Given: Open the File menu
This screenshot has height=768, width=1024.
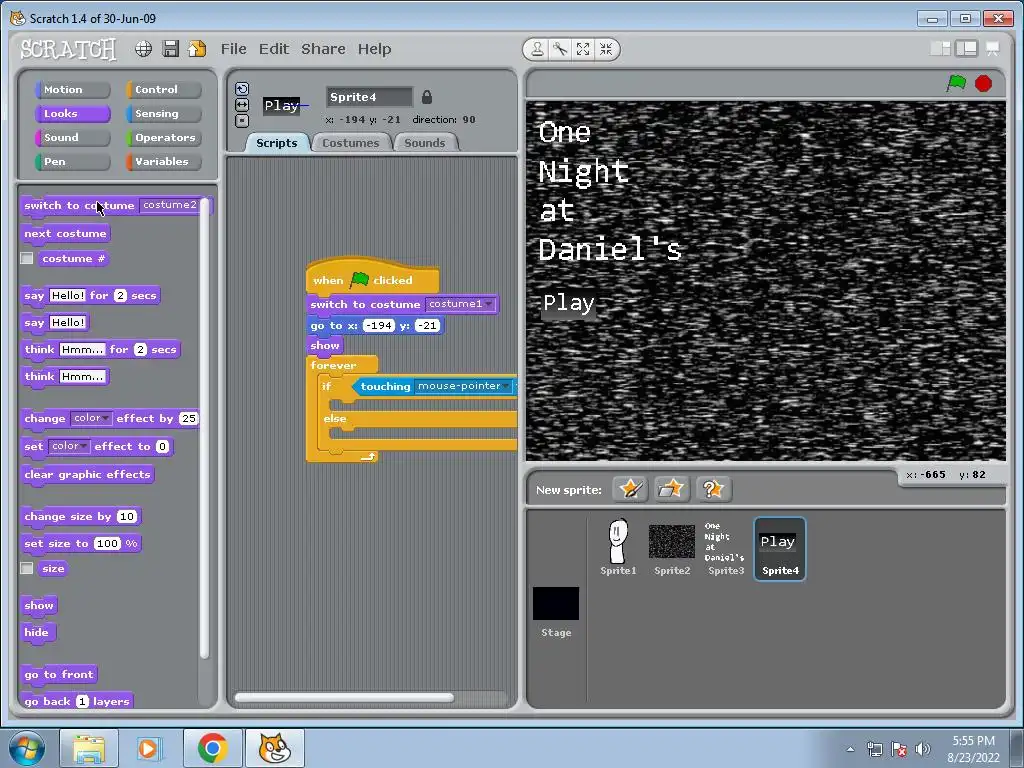Looking at the screenshot, I should pos(233,49).
